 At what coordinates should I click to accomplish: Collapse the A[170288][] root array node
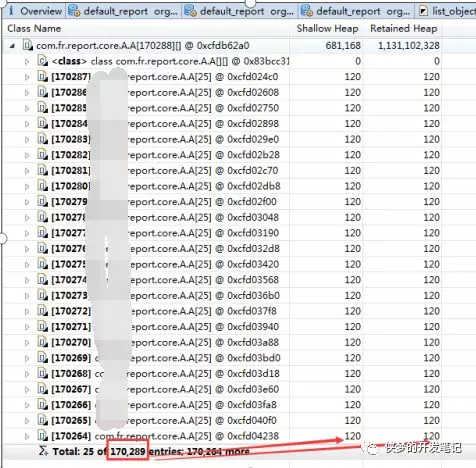tap(12, 46)
